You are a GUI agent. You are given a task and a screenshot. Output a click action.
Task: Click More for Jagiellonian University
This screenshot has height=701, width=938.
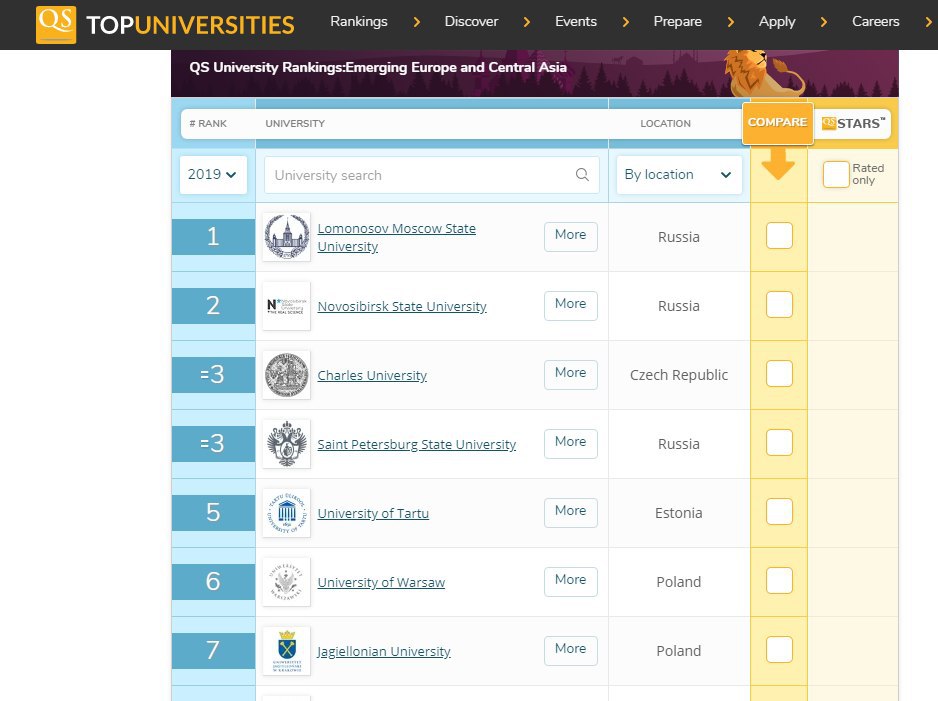click(571, 649)
